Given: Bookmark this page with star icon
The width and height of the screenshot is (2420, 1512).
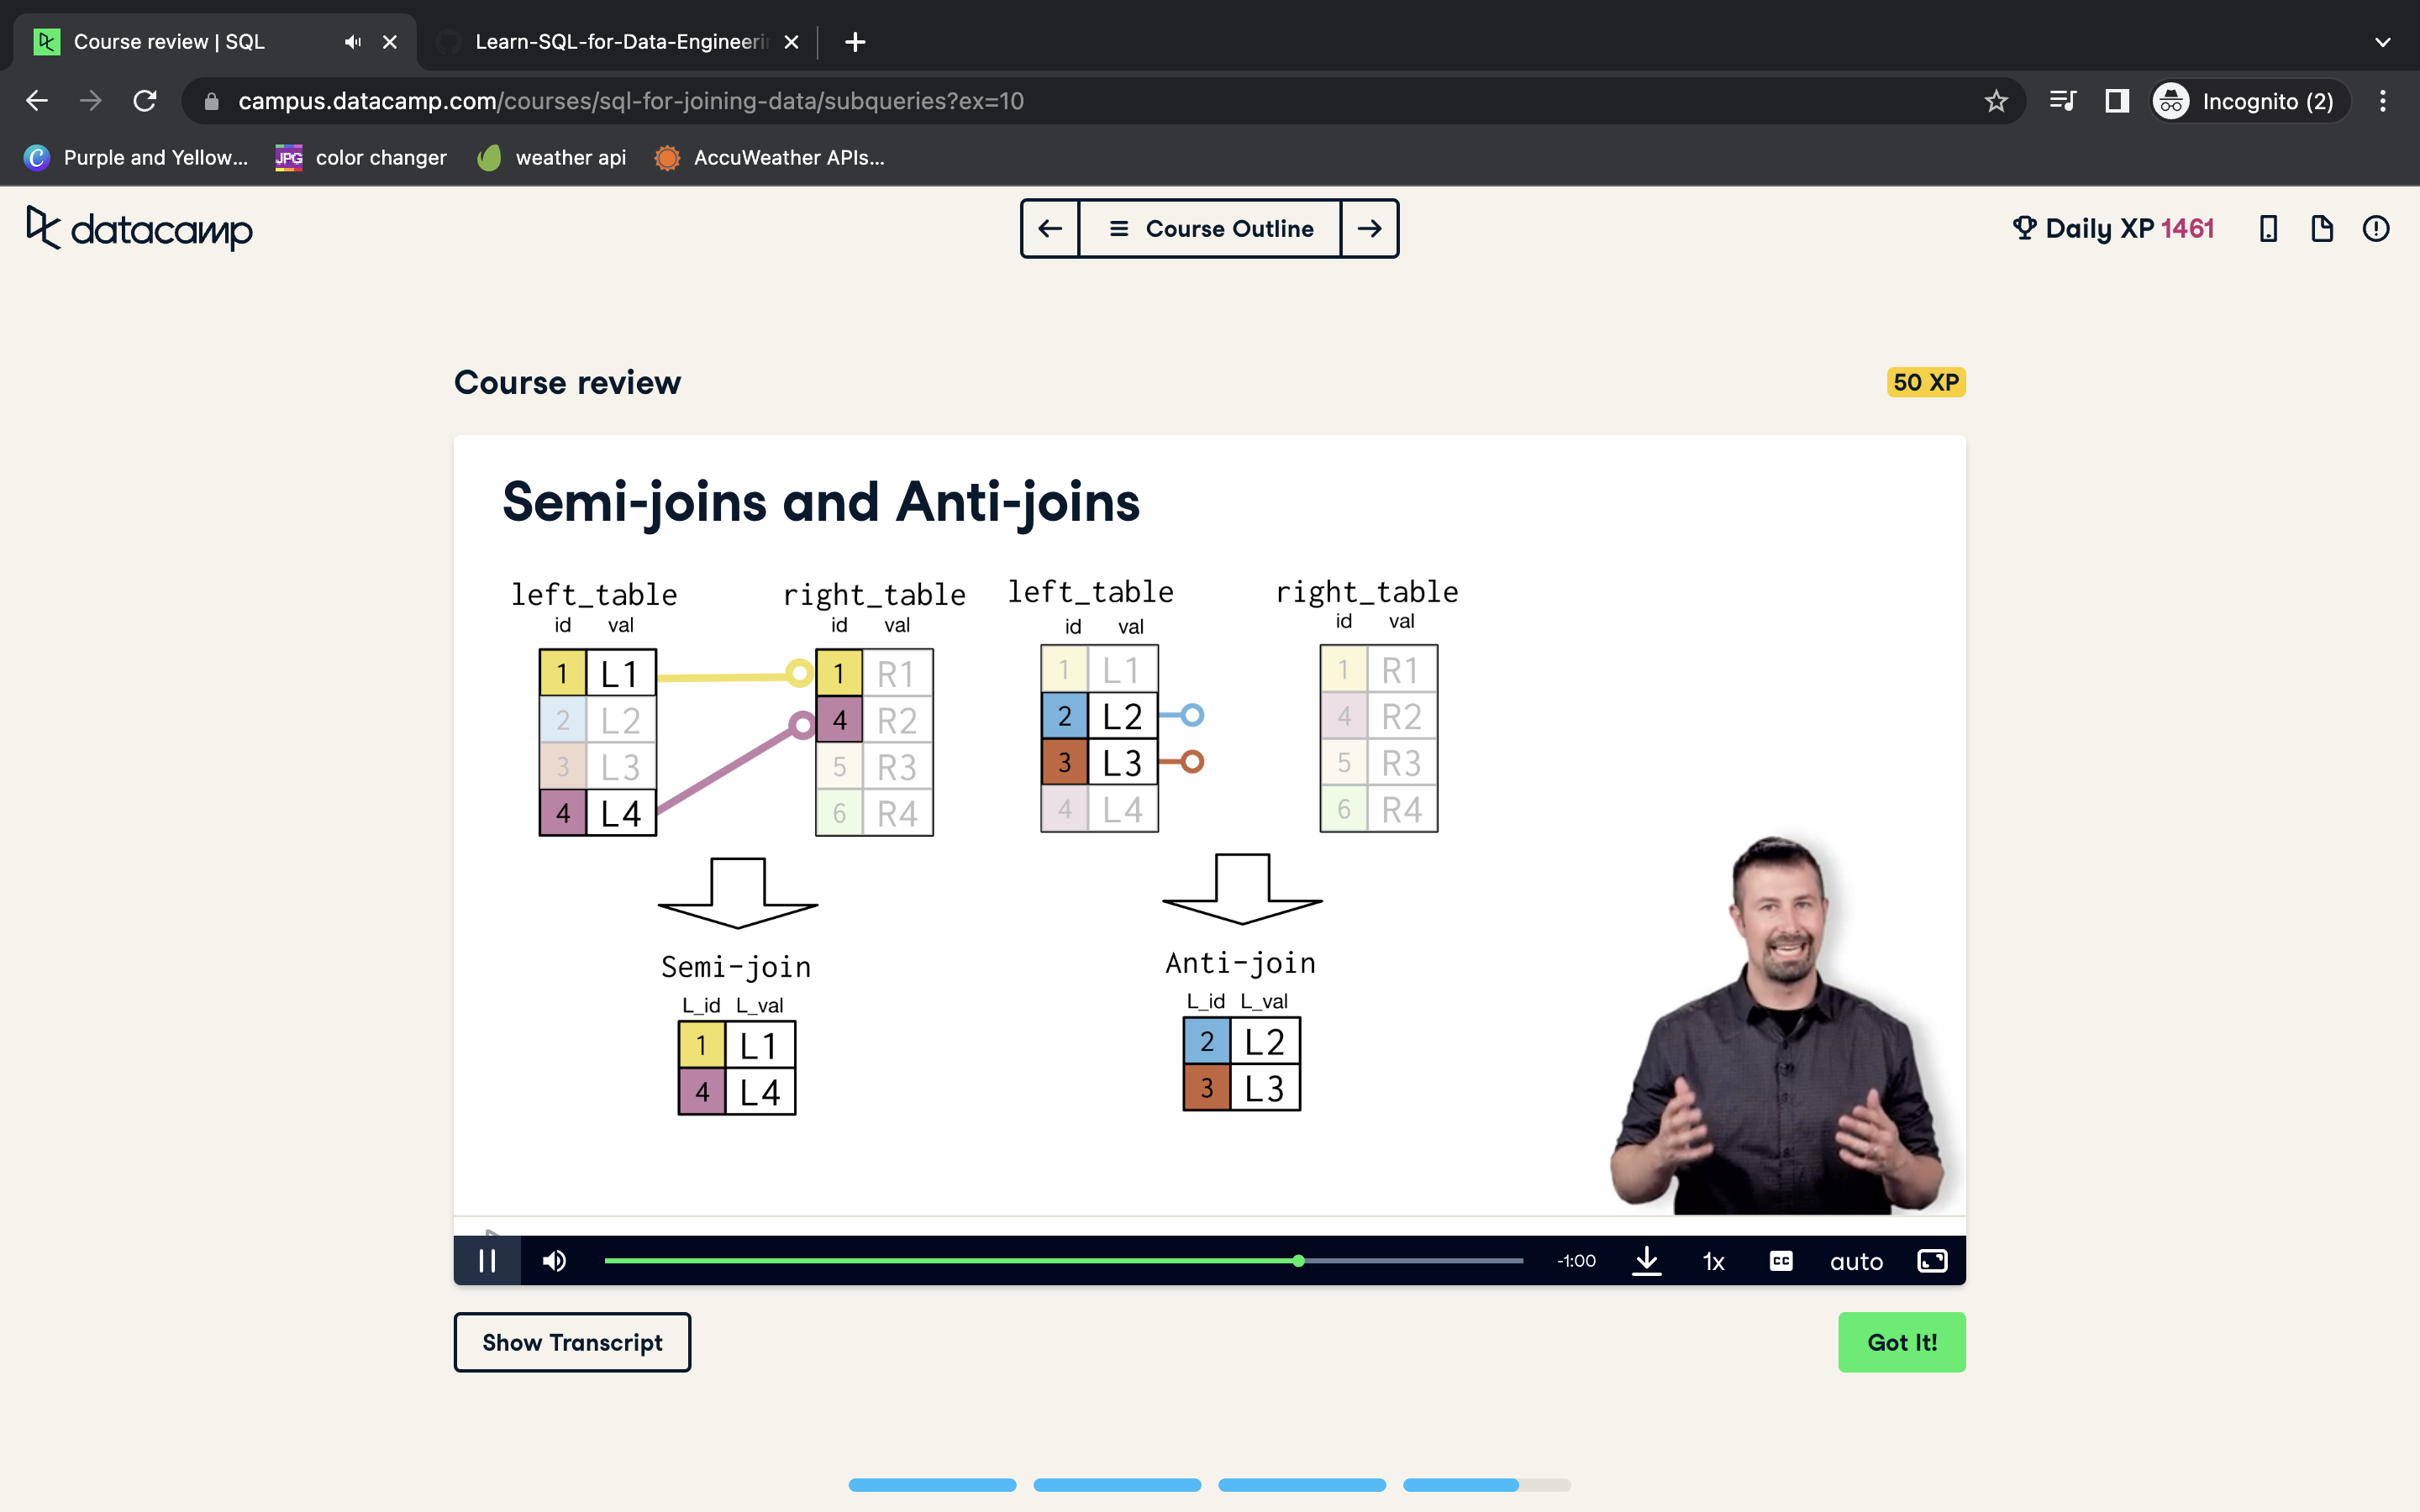Looking at the screenshot, I should click(1996, 101).
